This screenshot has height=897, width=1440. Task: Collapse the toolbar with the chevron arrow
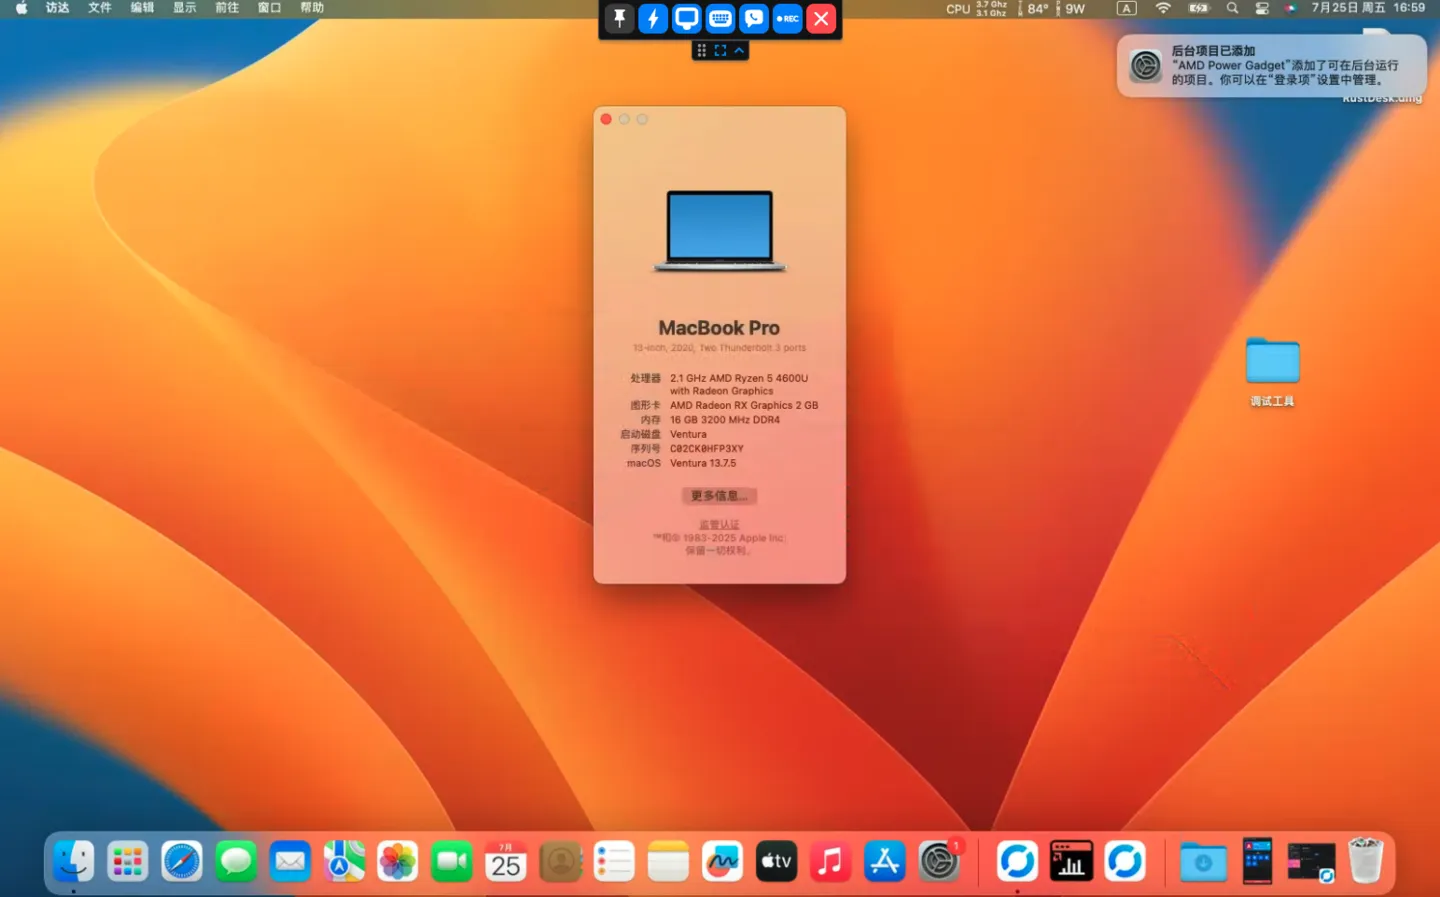point(737,50)
